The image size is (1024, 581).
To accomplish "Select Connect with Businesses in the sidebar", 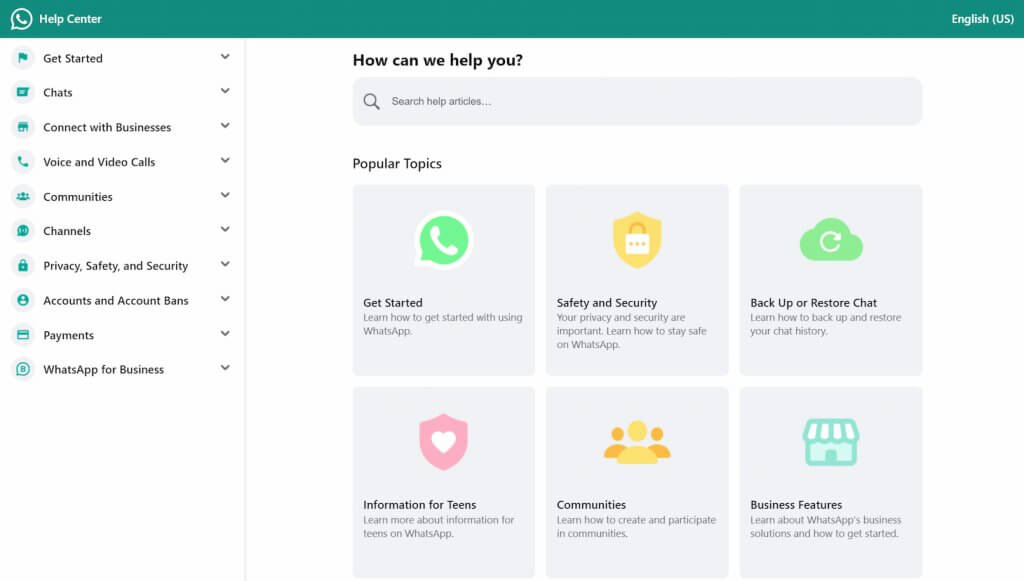I will tap(106, 127).
